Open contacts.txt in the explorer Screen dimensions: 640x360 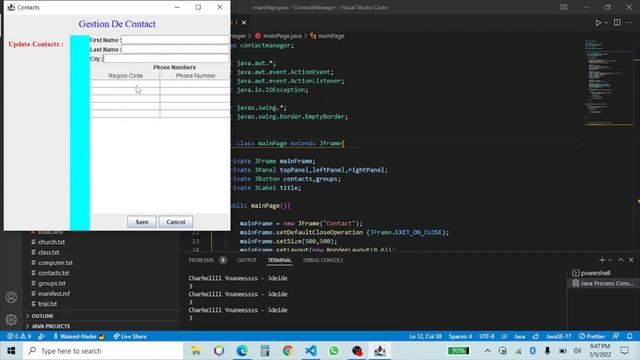click(53, 273)
